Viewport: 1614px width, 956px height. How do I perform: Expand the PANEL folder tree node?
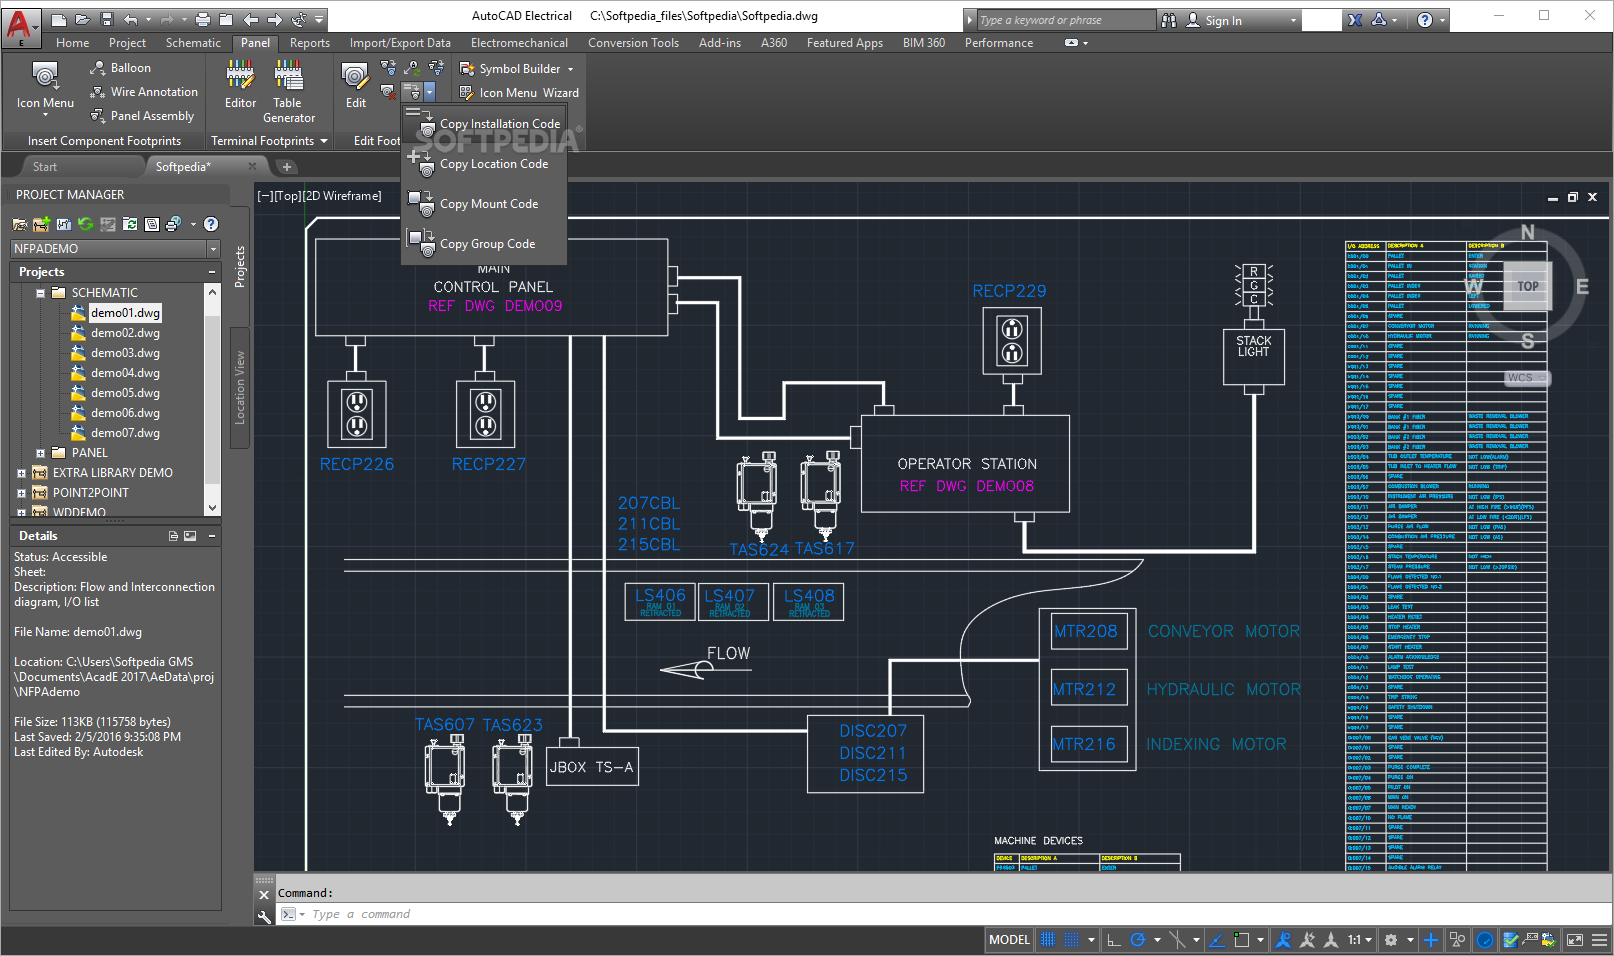coord(41,453)
